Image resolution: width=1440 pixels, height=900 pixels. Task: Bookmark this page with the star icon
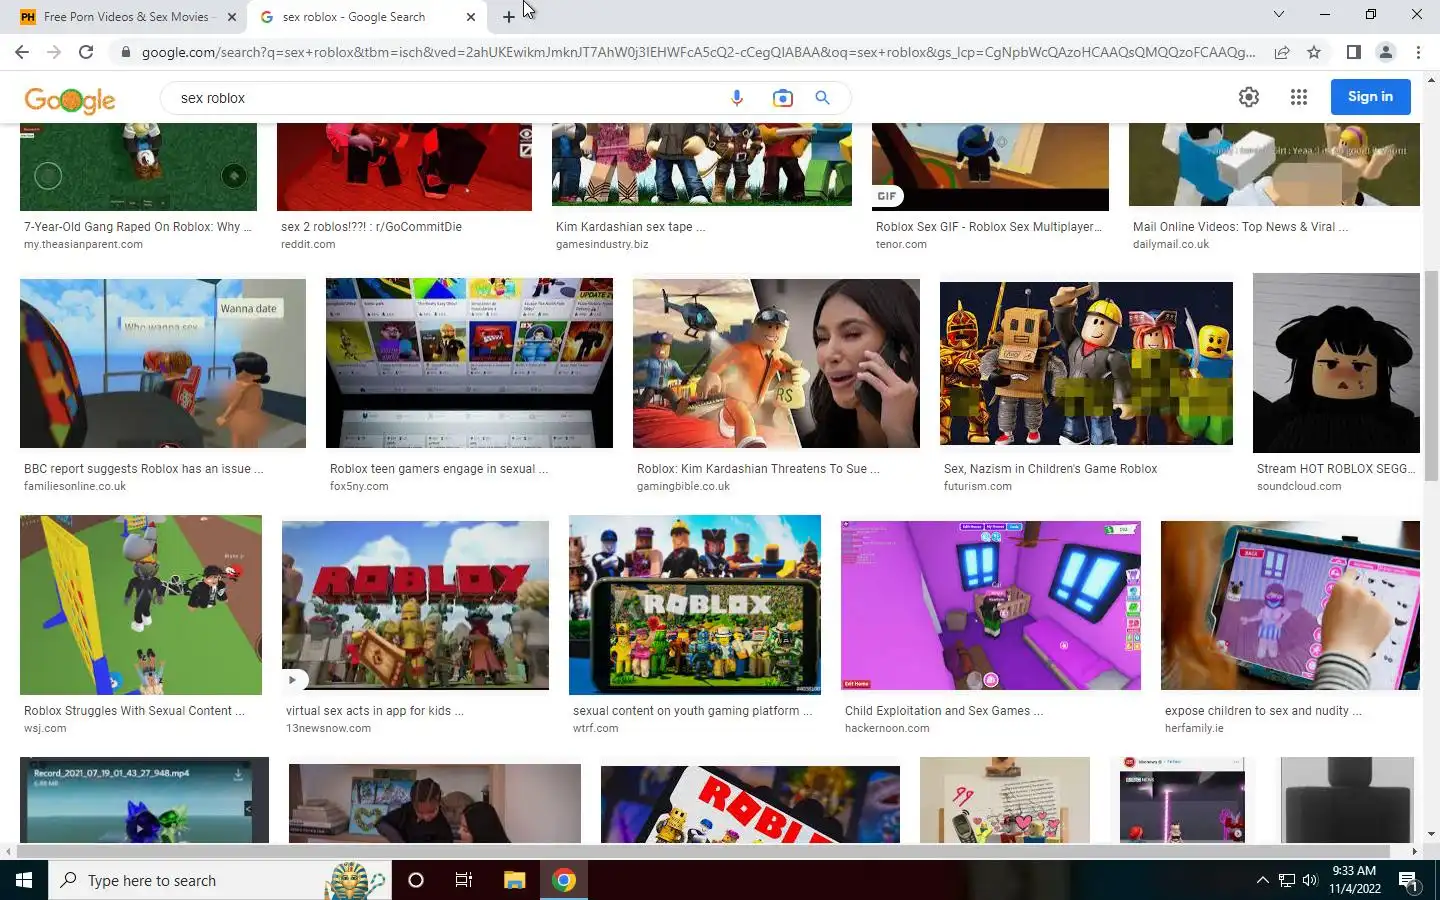pos(1314,52)
